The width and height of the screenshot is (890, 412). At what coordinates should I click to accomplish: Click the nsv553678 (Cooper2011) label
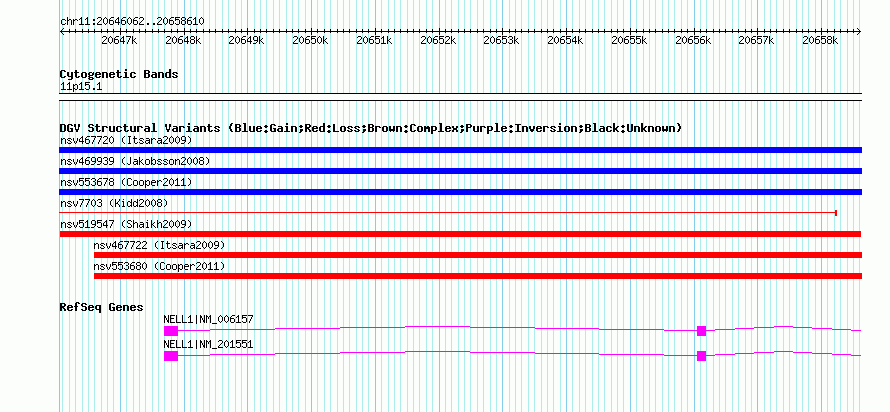(x=126, y=182)
